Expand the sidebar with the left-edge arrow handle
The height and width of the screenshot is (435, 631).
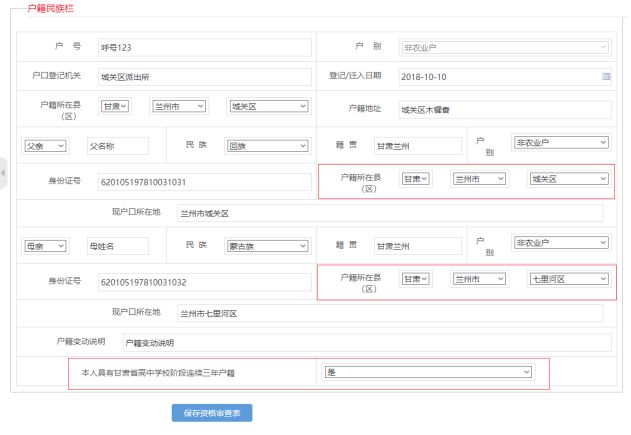coord(3,173)
